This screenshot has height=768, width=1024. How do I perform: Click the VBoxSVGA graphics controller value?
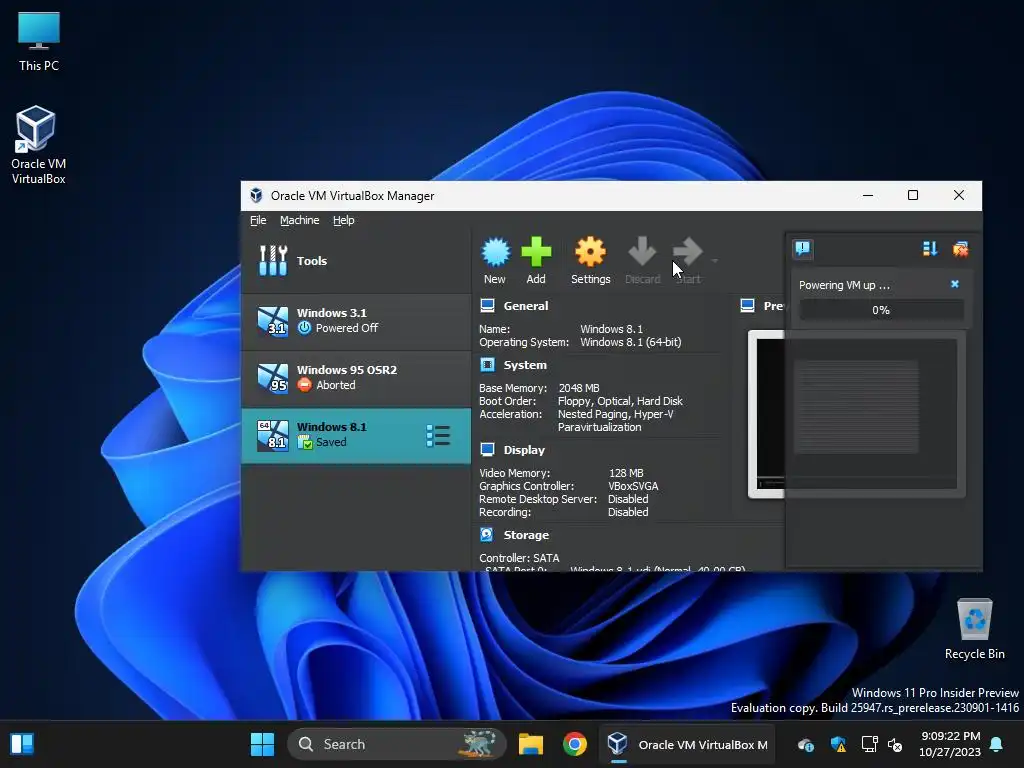[x=633, y=486]
